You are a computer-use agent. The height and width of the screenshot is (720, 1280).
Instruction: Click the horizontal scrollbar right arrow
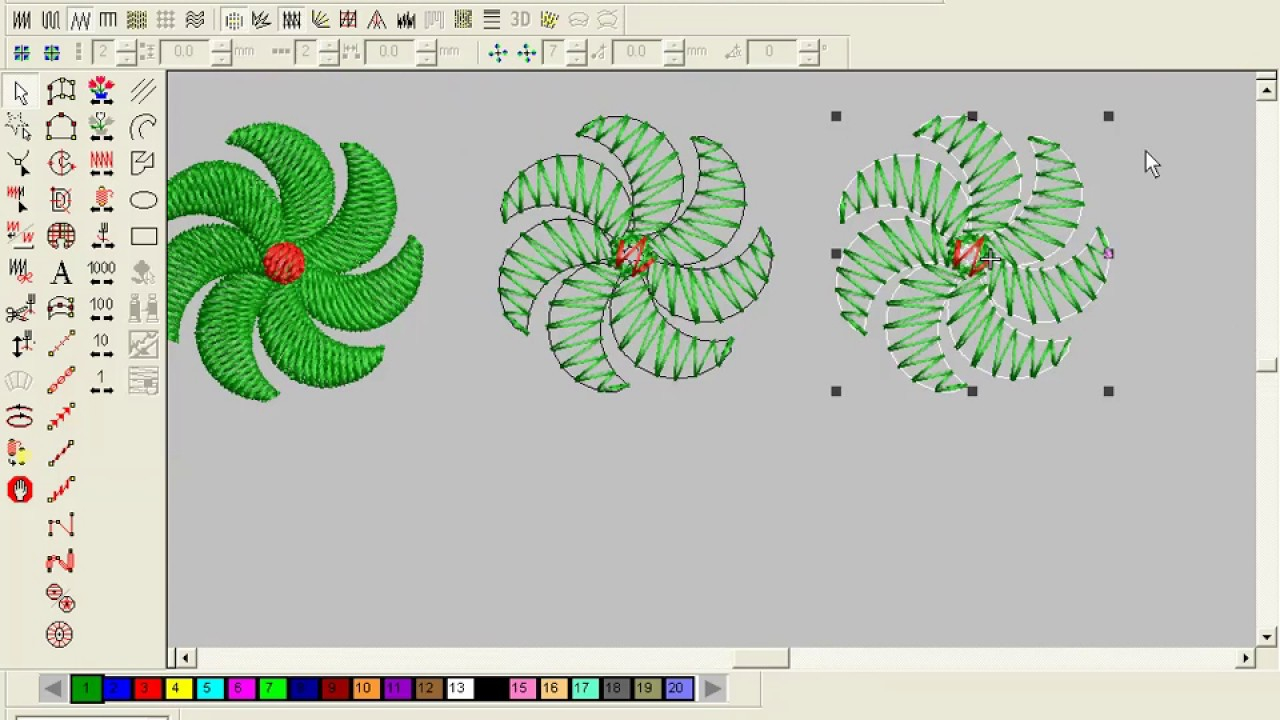[1246, 658]
